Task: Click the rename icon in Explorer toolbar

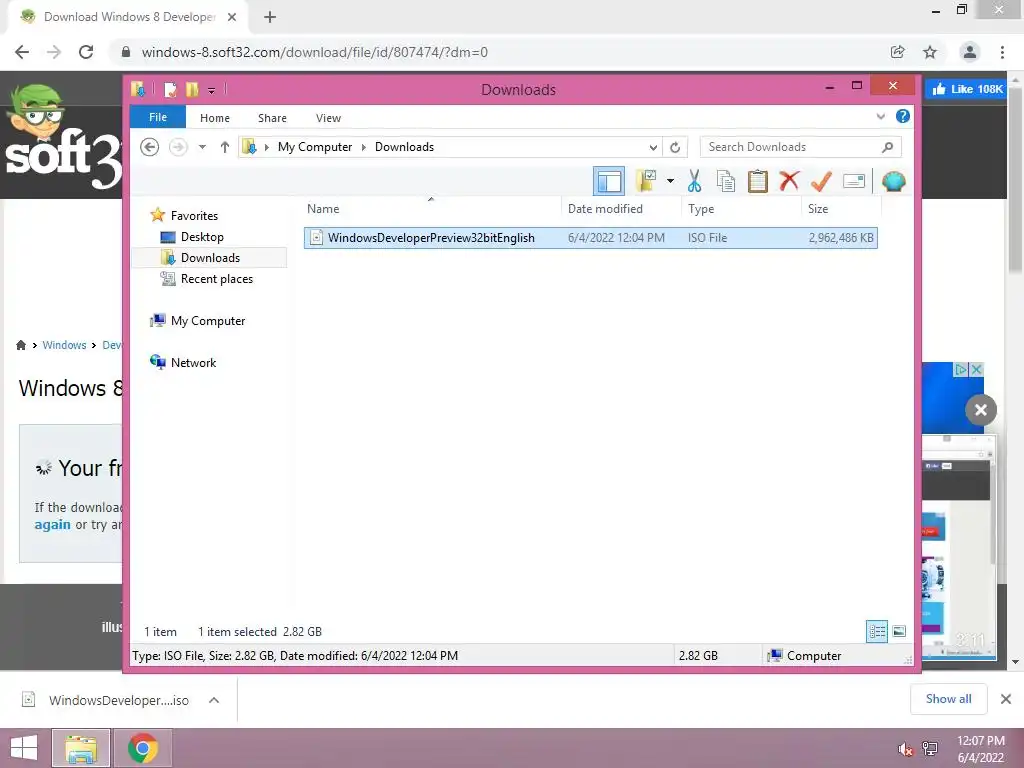Action: [x=854, y=181]
